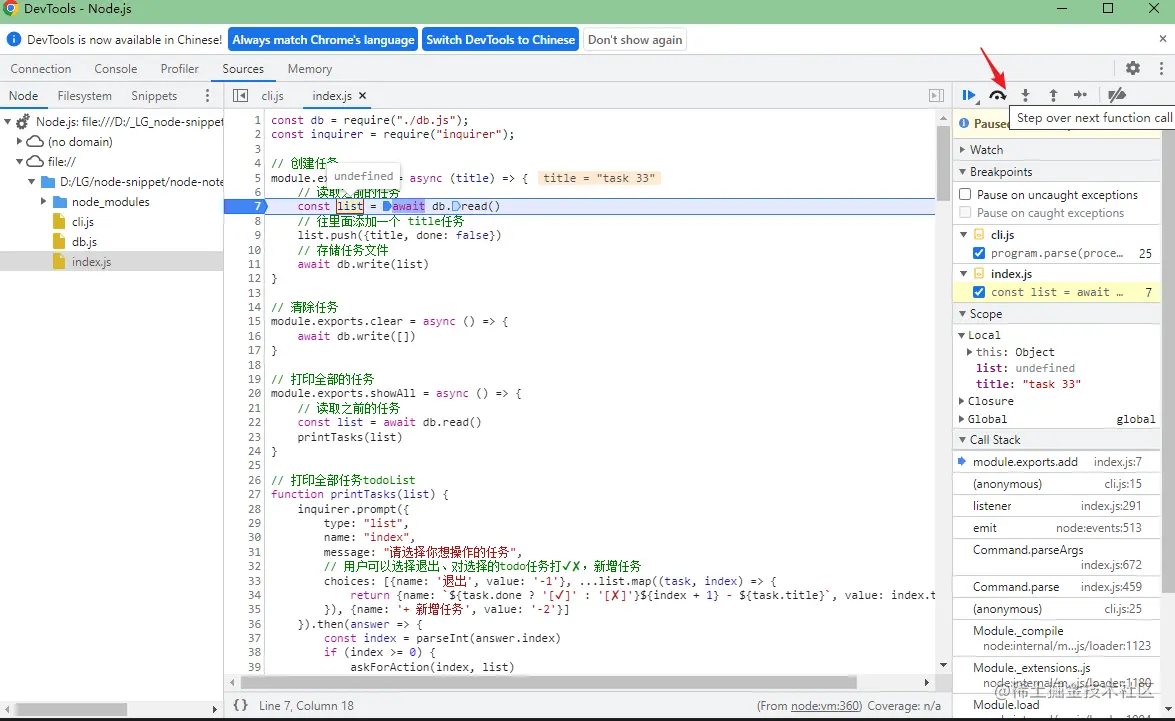Image resolution: width=1175 pixels, height=721 pixels.
Task: Dismiss the language infobar
Action: pyautogui.click(x=1162, y=38)
